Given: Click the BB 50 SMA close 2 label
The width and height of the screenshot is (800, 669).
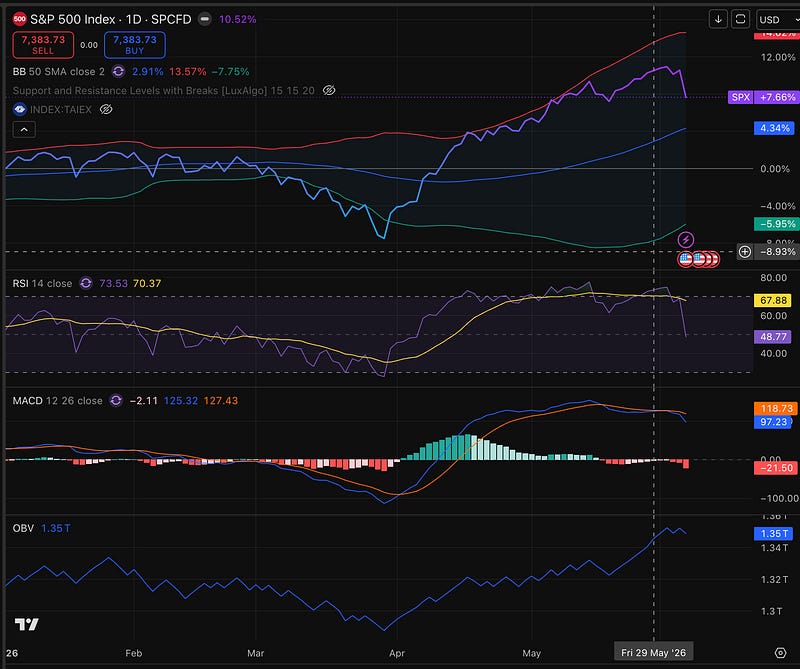Looking at the screenshot, I should click(x=59, y=71).
